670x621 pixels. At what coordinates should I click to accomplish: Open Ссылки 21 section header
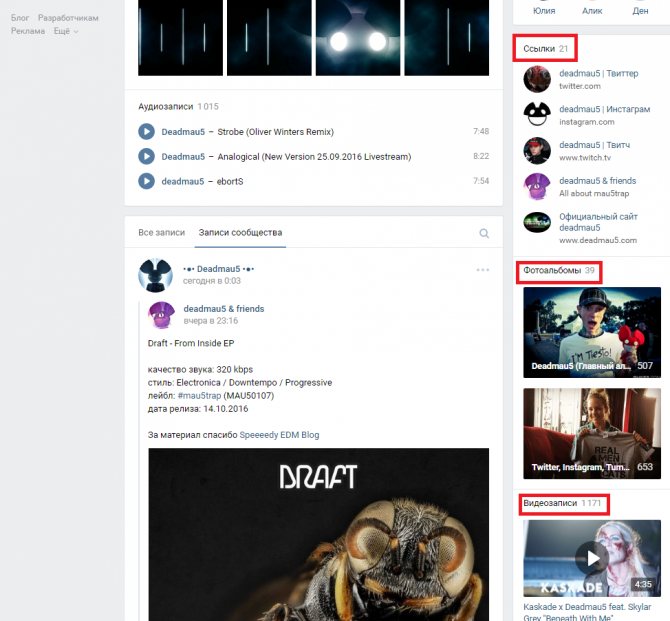click(546, 49)
